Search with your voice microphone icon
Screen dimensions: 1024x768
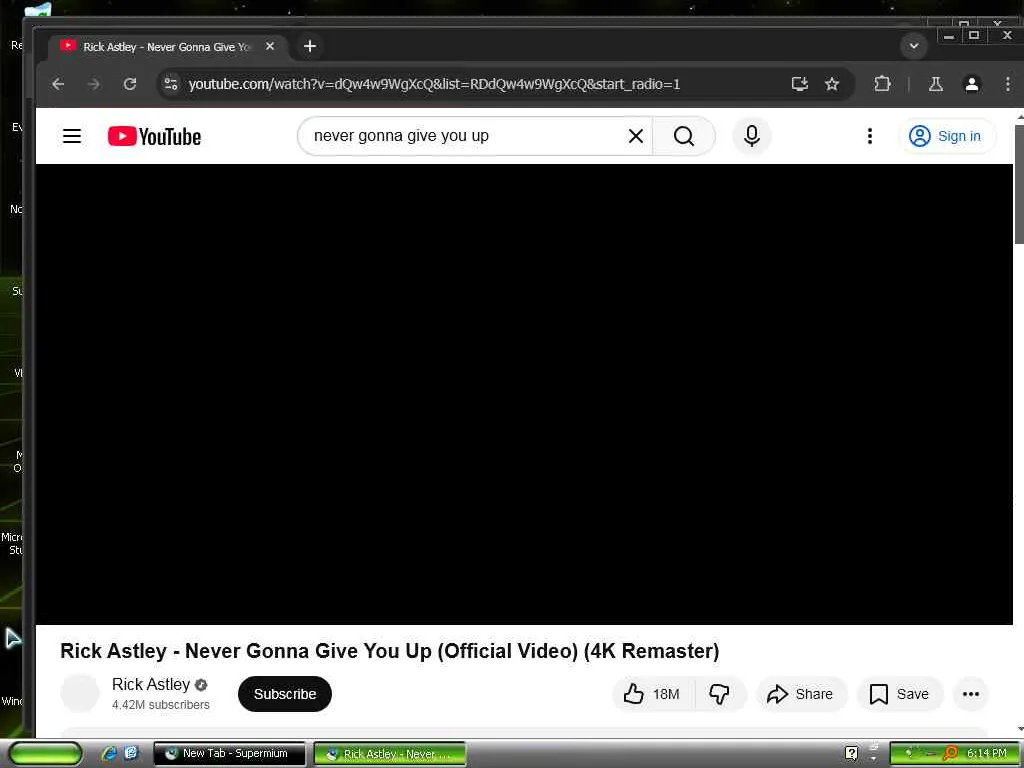[752, 136]
